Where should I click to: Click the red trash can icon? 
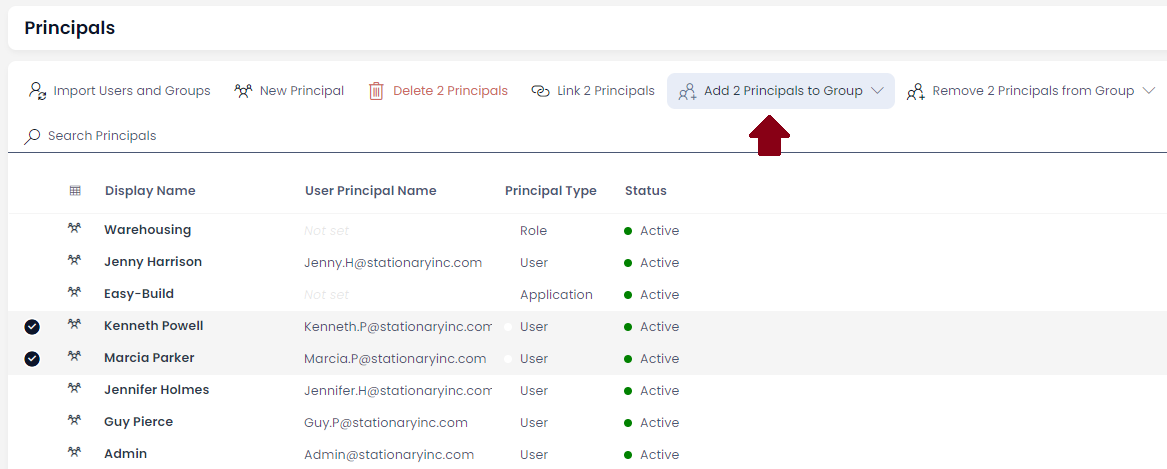377,91
